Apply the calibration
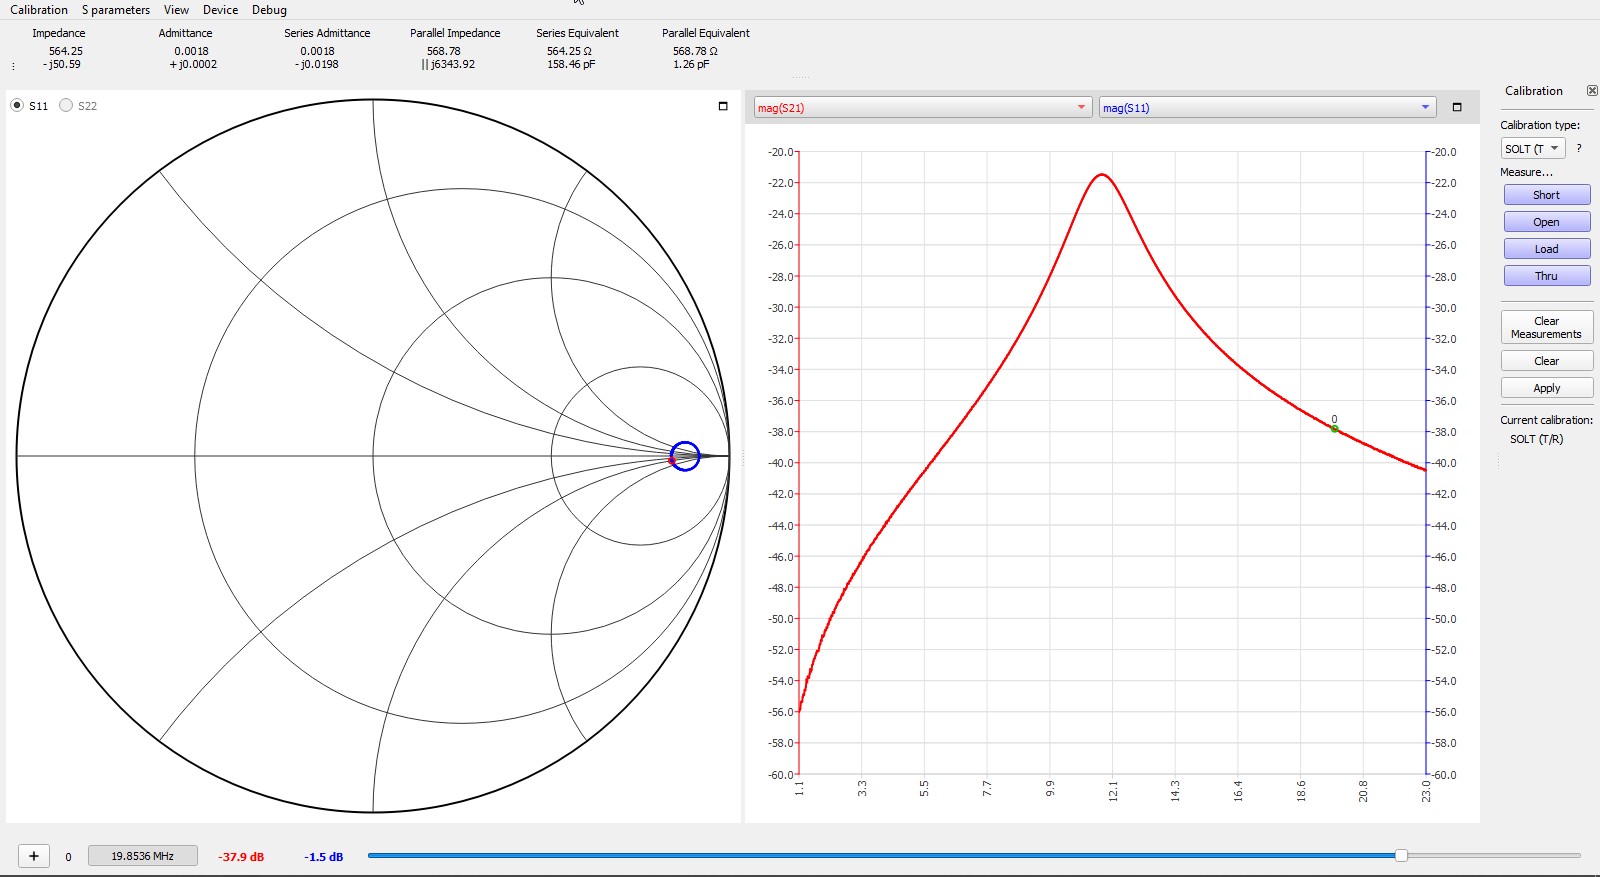Viewport: 1600px width, 877px height. (1547, 388)
